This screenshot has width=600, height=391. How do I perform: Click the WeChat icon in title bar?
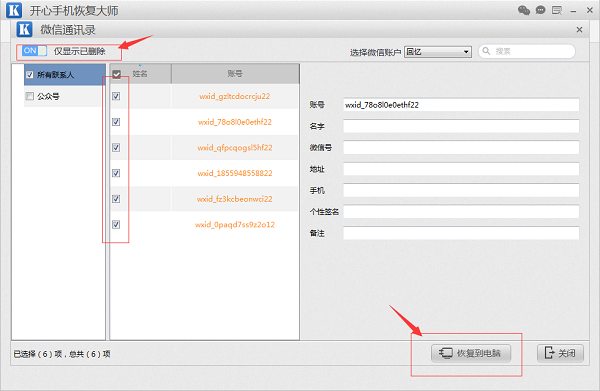[524, 10]
